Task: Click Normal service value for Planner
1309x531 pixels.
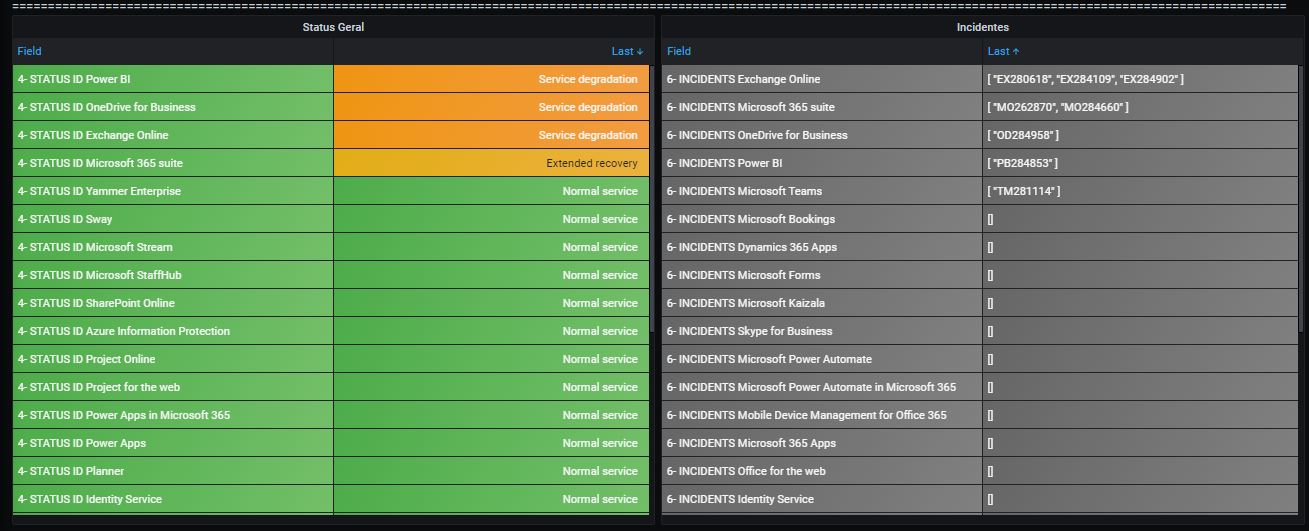Action: pyautogui.click(x=491, y=471)
